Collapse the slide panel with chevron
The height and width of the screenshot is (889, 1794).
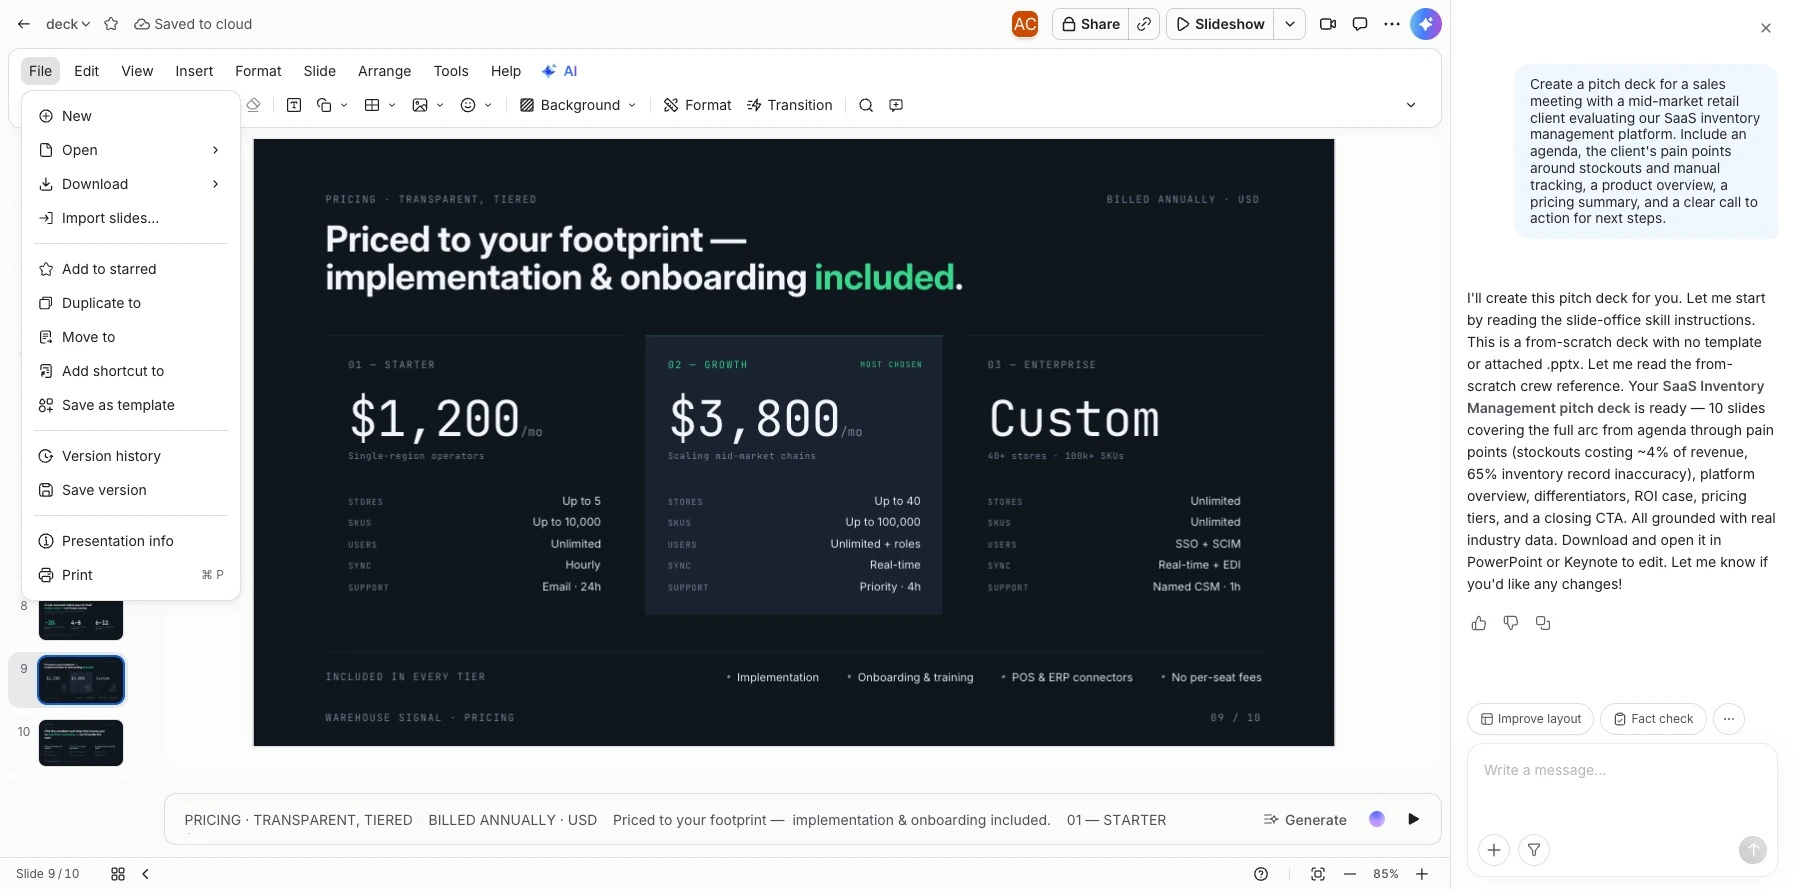tap(146, 874)
